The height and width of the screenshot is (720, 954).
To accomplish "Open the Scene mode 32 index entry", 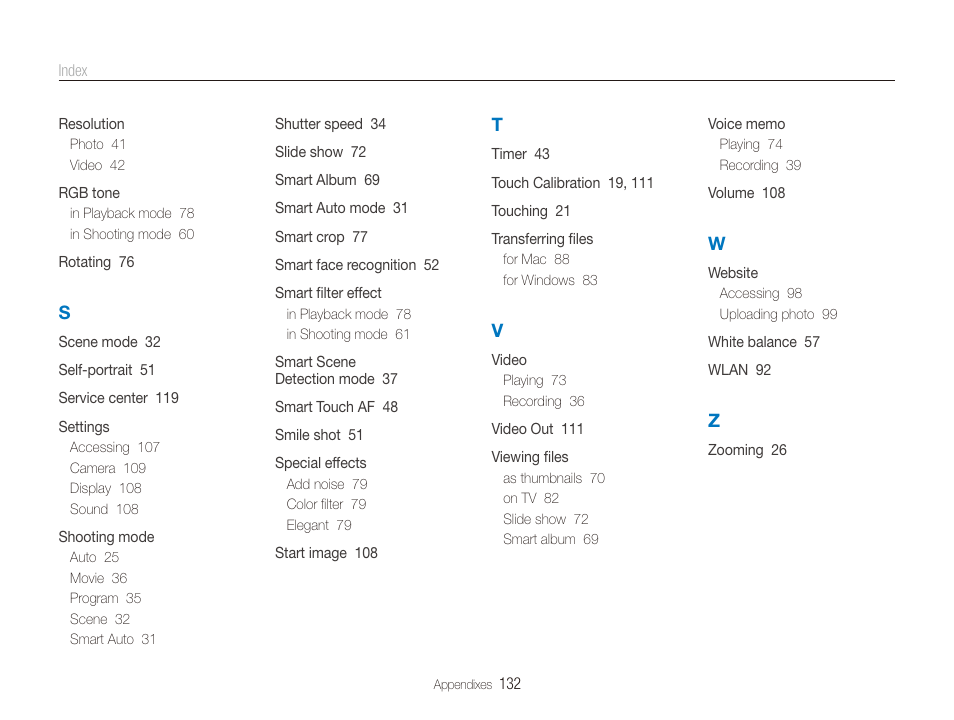I will [110, 342].
